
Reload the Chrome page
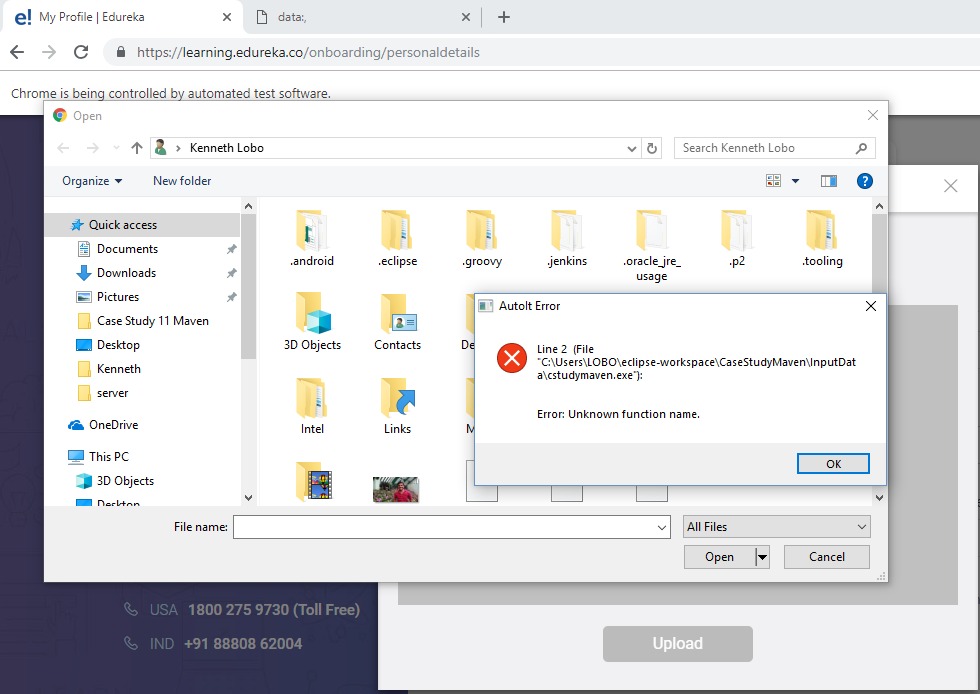click(81, 52)
